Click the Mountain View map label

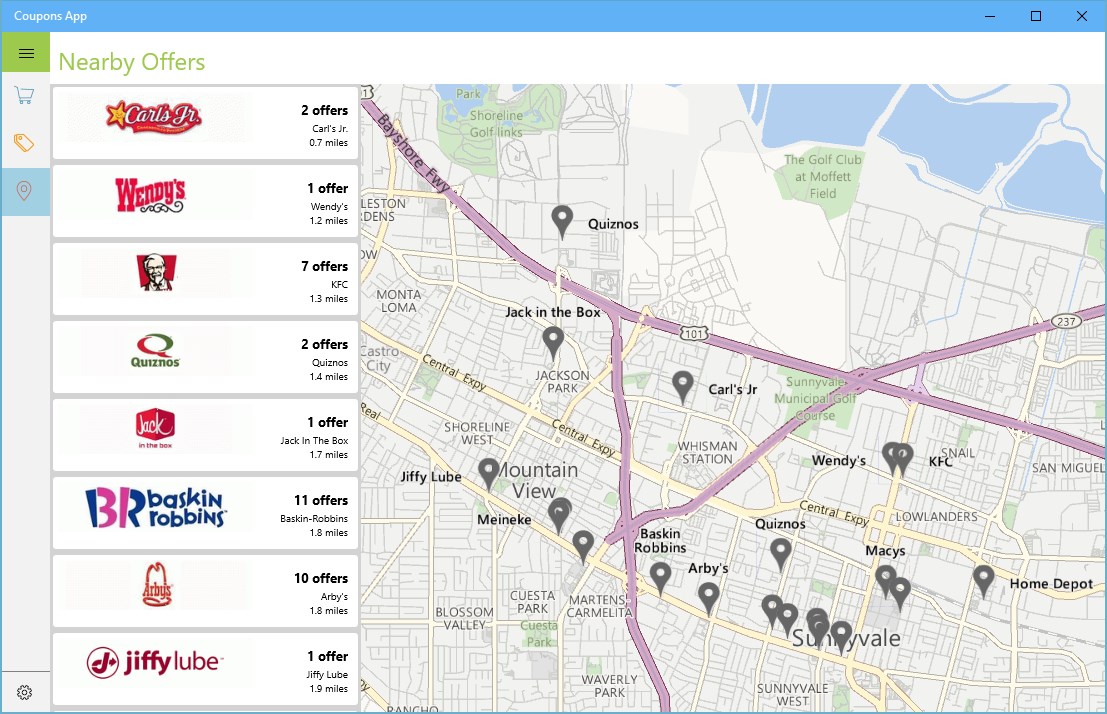coord(537,480)
